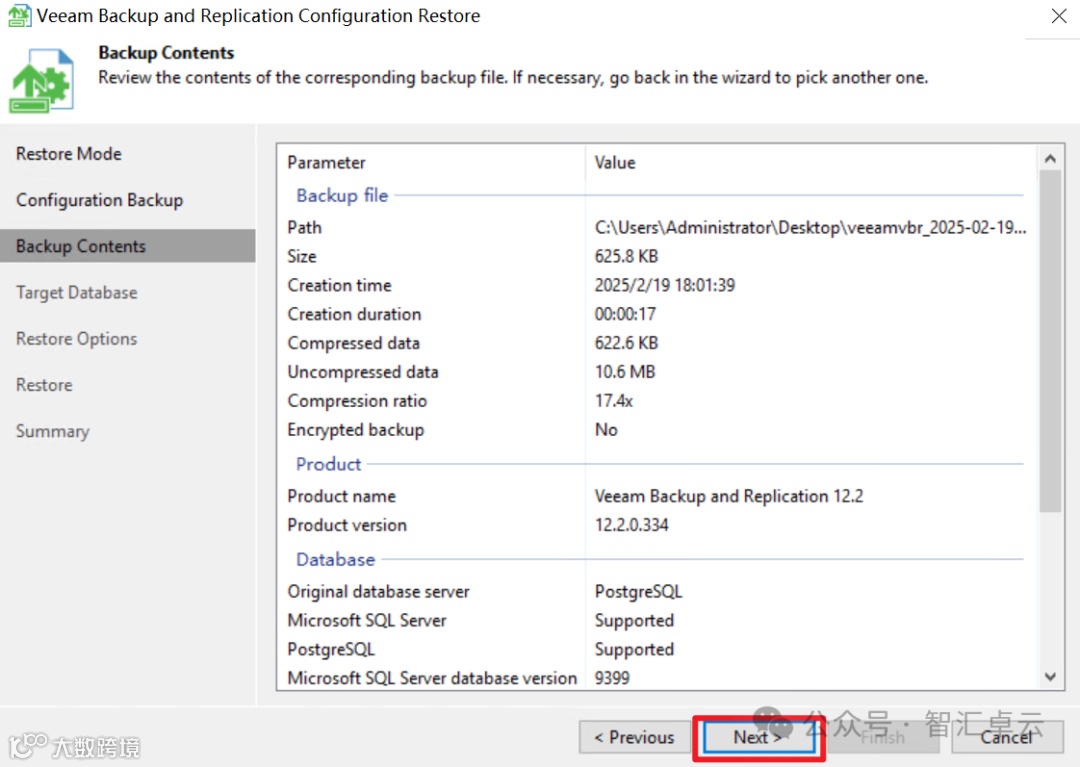Select the Creation duration row
Screen dimensions: 1080x767
tap(657, 314)
